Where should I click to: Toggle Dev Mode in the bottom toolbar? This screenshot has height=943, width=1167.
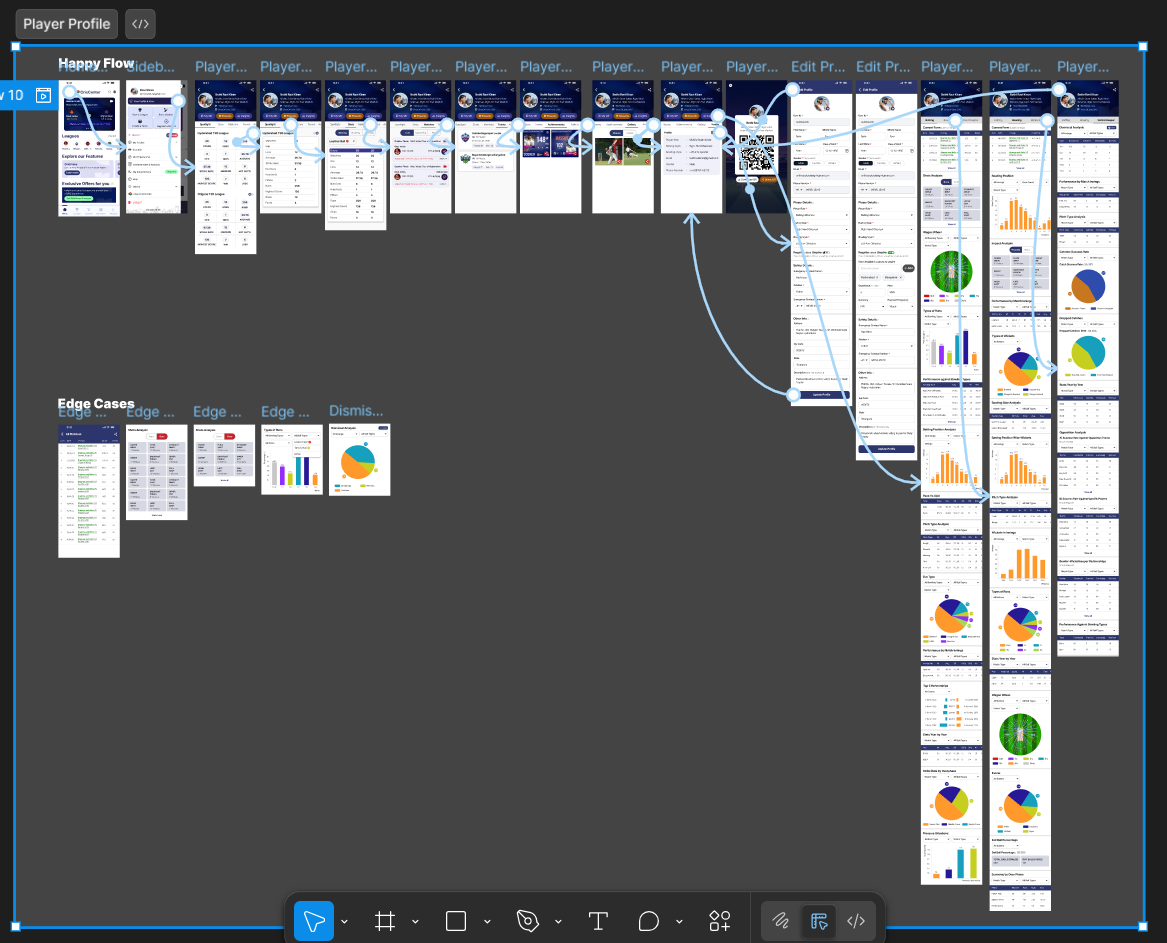pyautogui.click(x=856, y=921)
